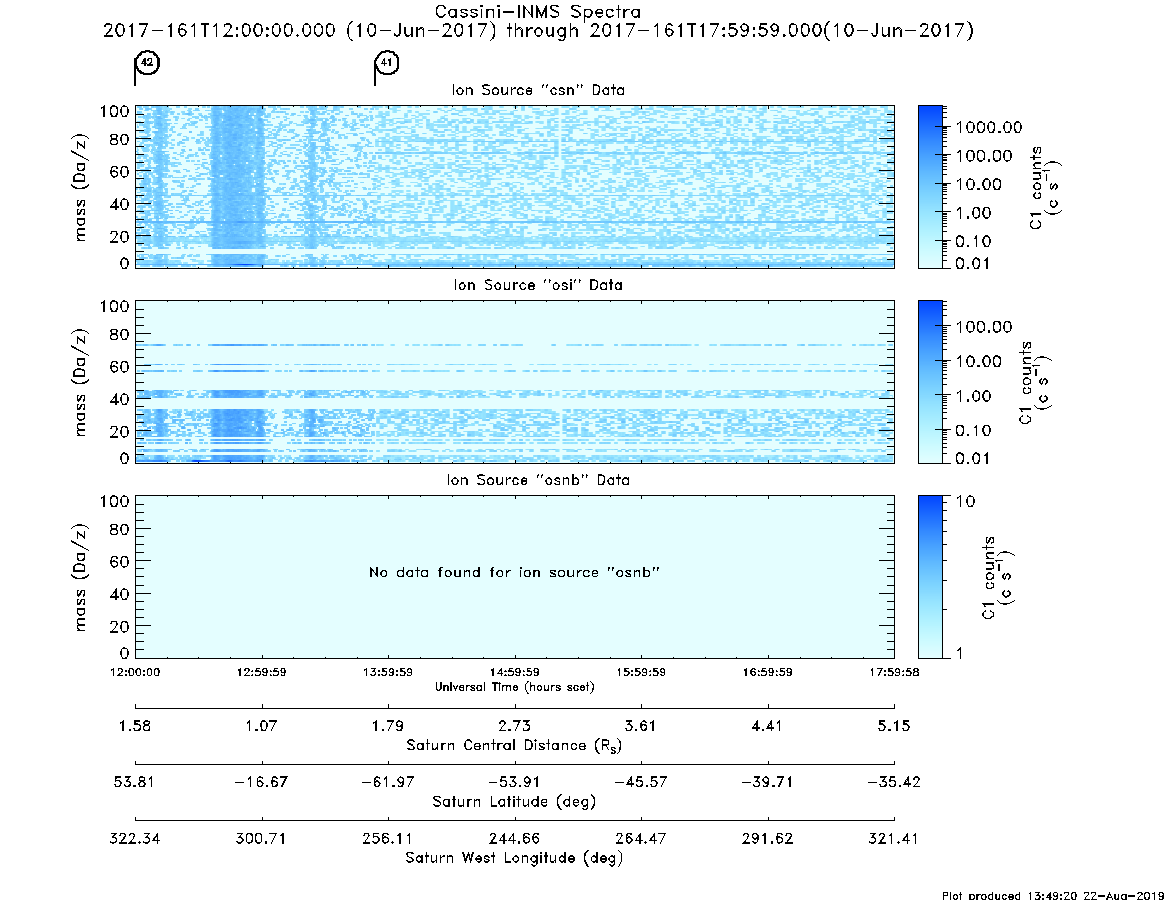This screenshot has height=900, width=1165.
Task: Click the osi color scale bar
Action: [x=930, y=381]
